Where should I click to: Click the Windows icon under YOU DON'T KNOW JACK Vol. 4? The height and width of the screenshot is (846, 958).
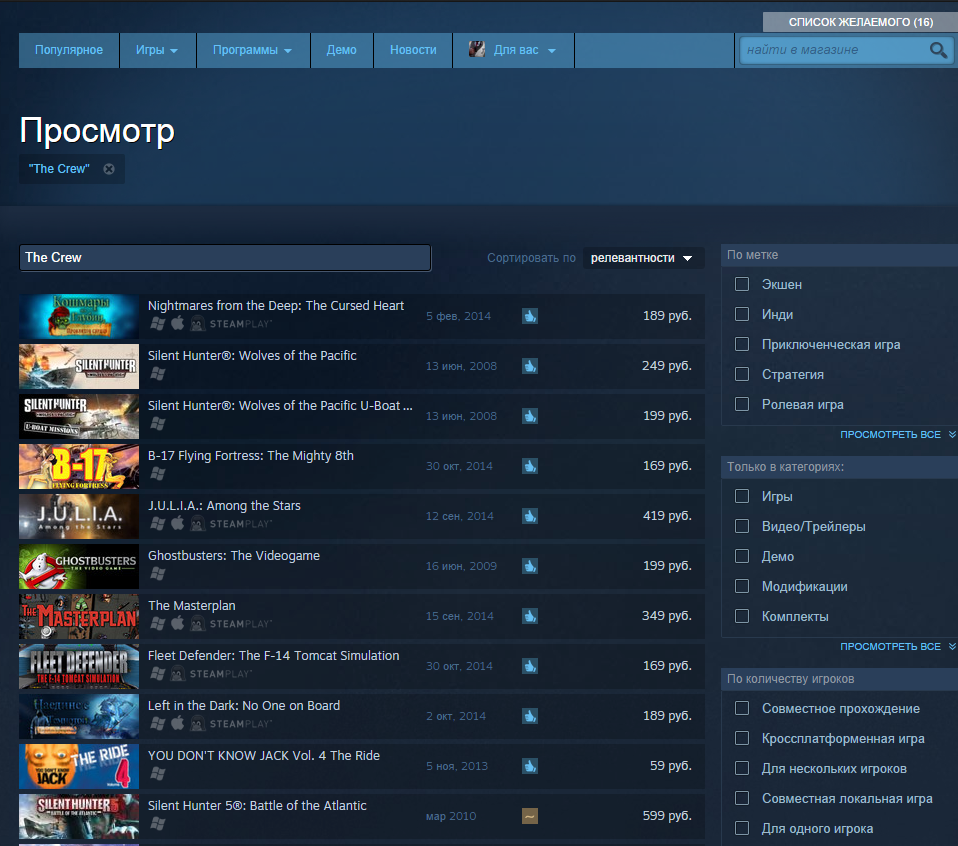coord(158,773)
